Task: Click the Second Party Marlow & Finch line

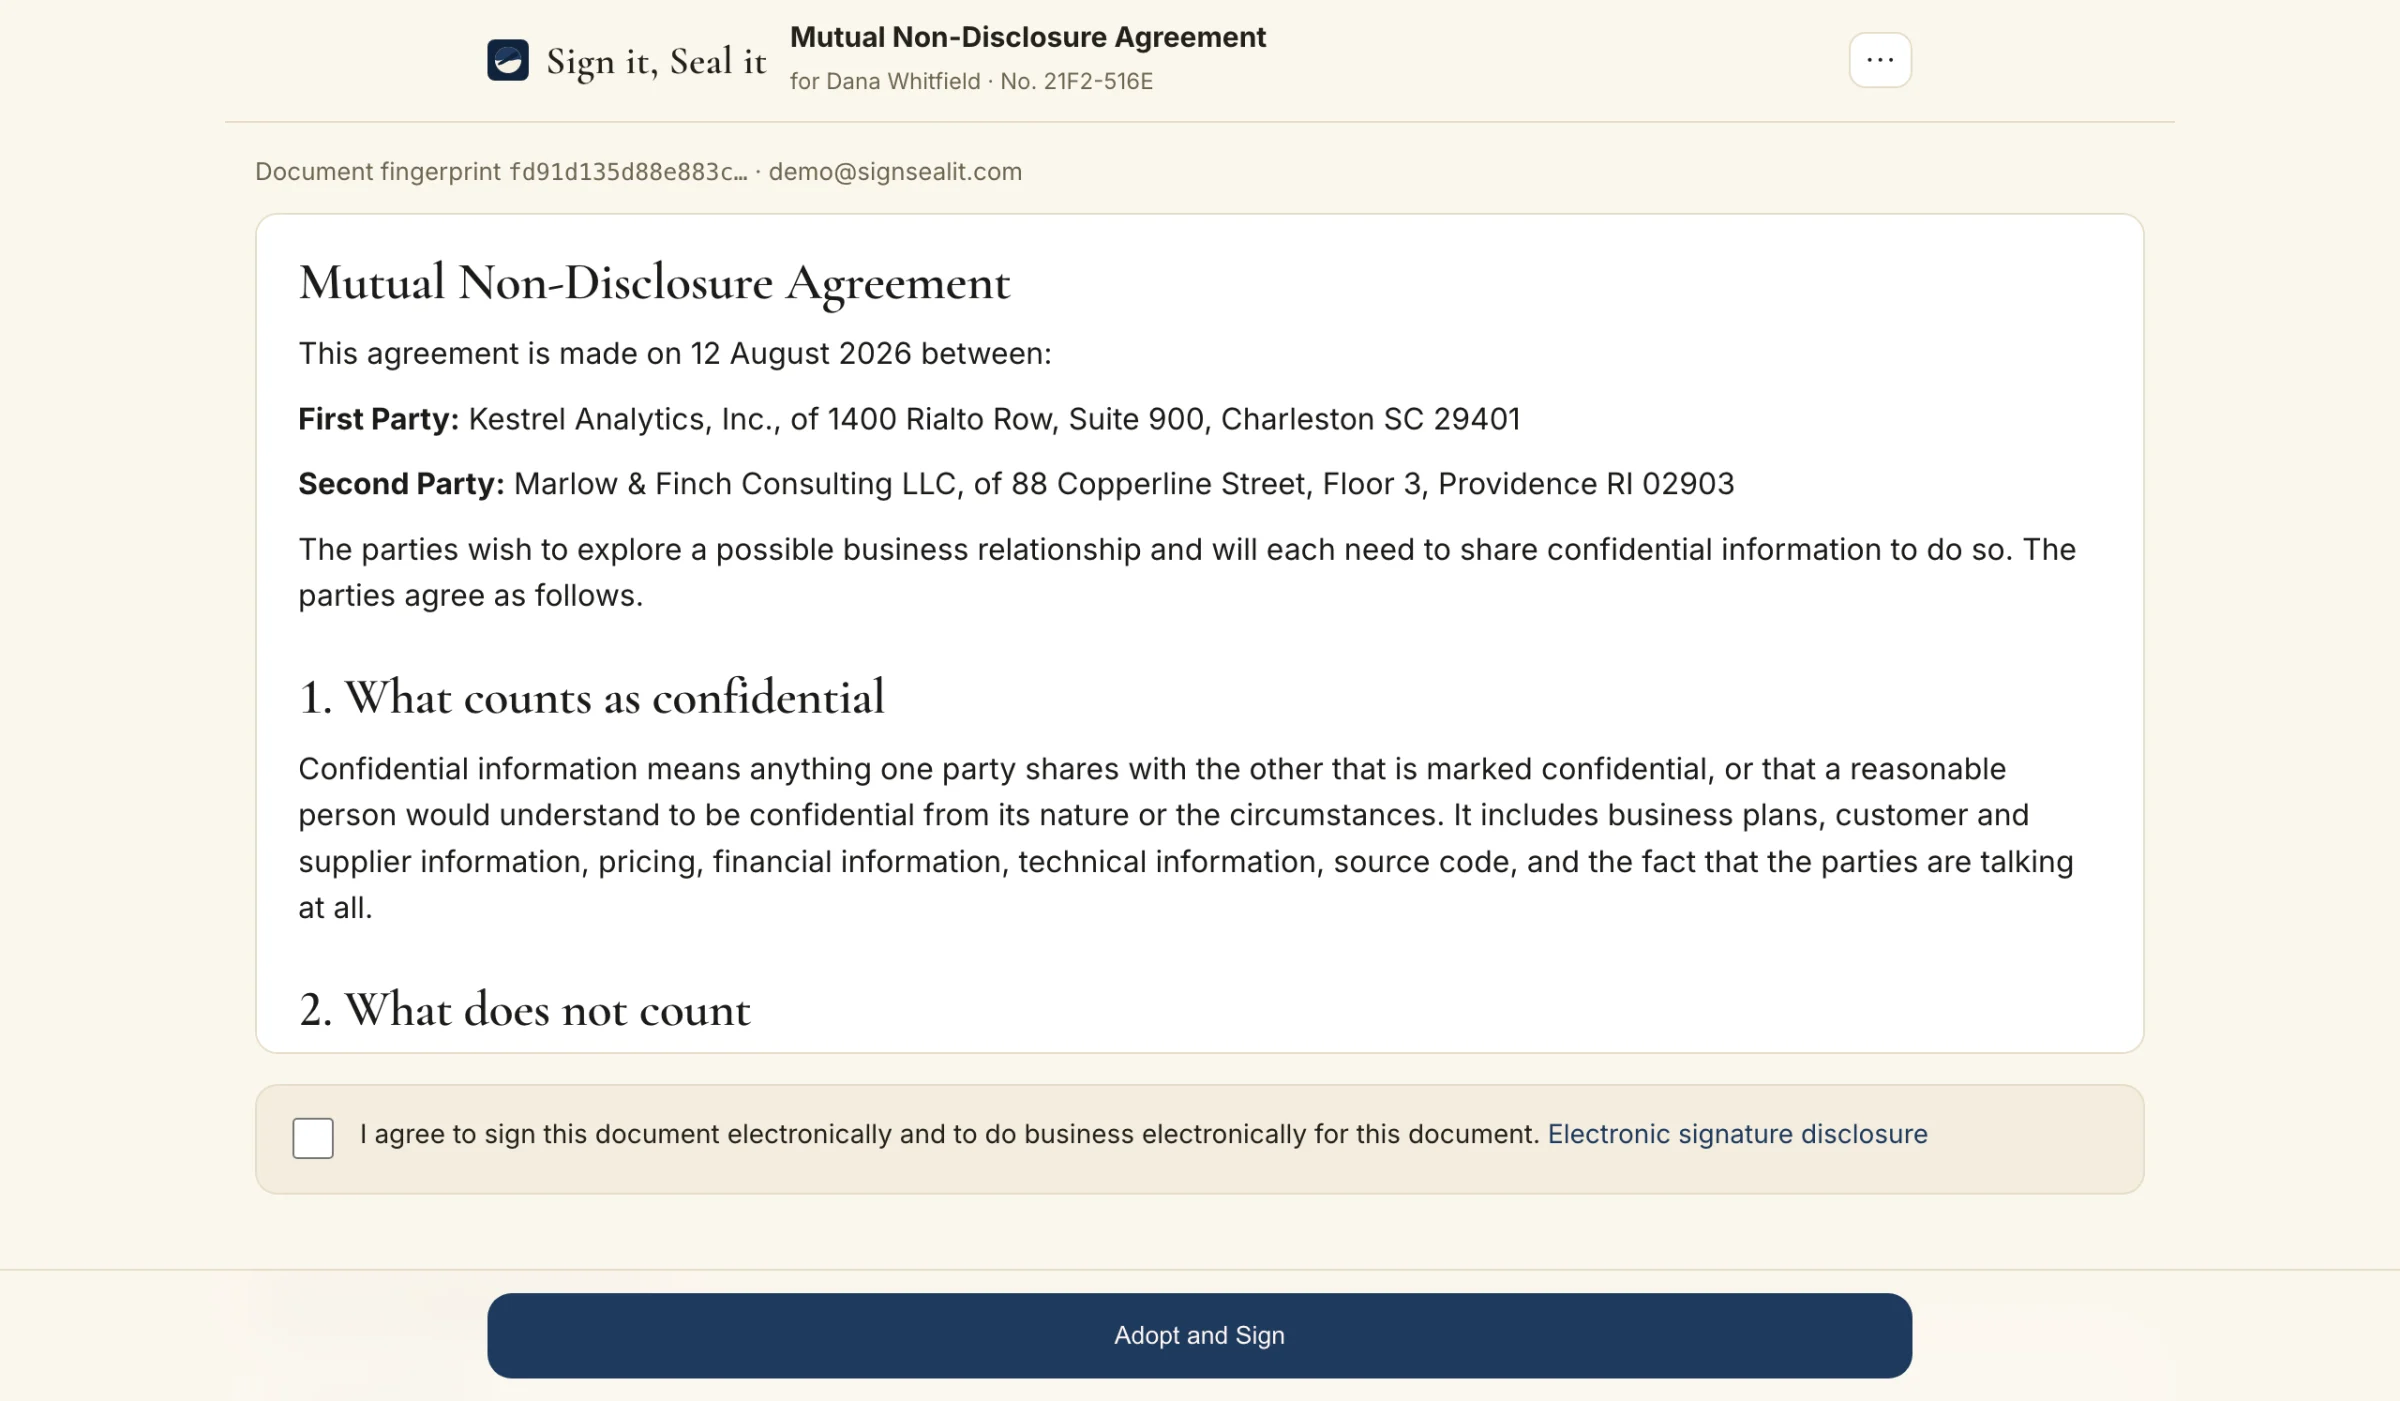Action: (1016, 483)
